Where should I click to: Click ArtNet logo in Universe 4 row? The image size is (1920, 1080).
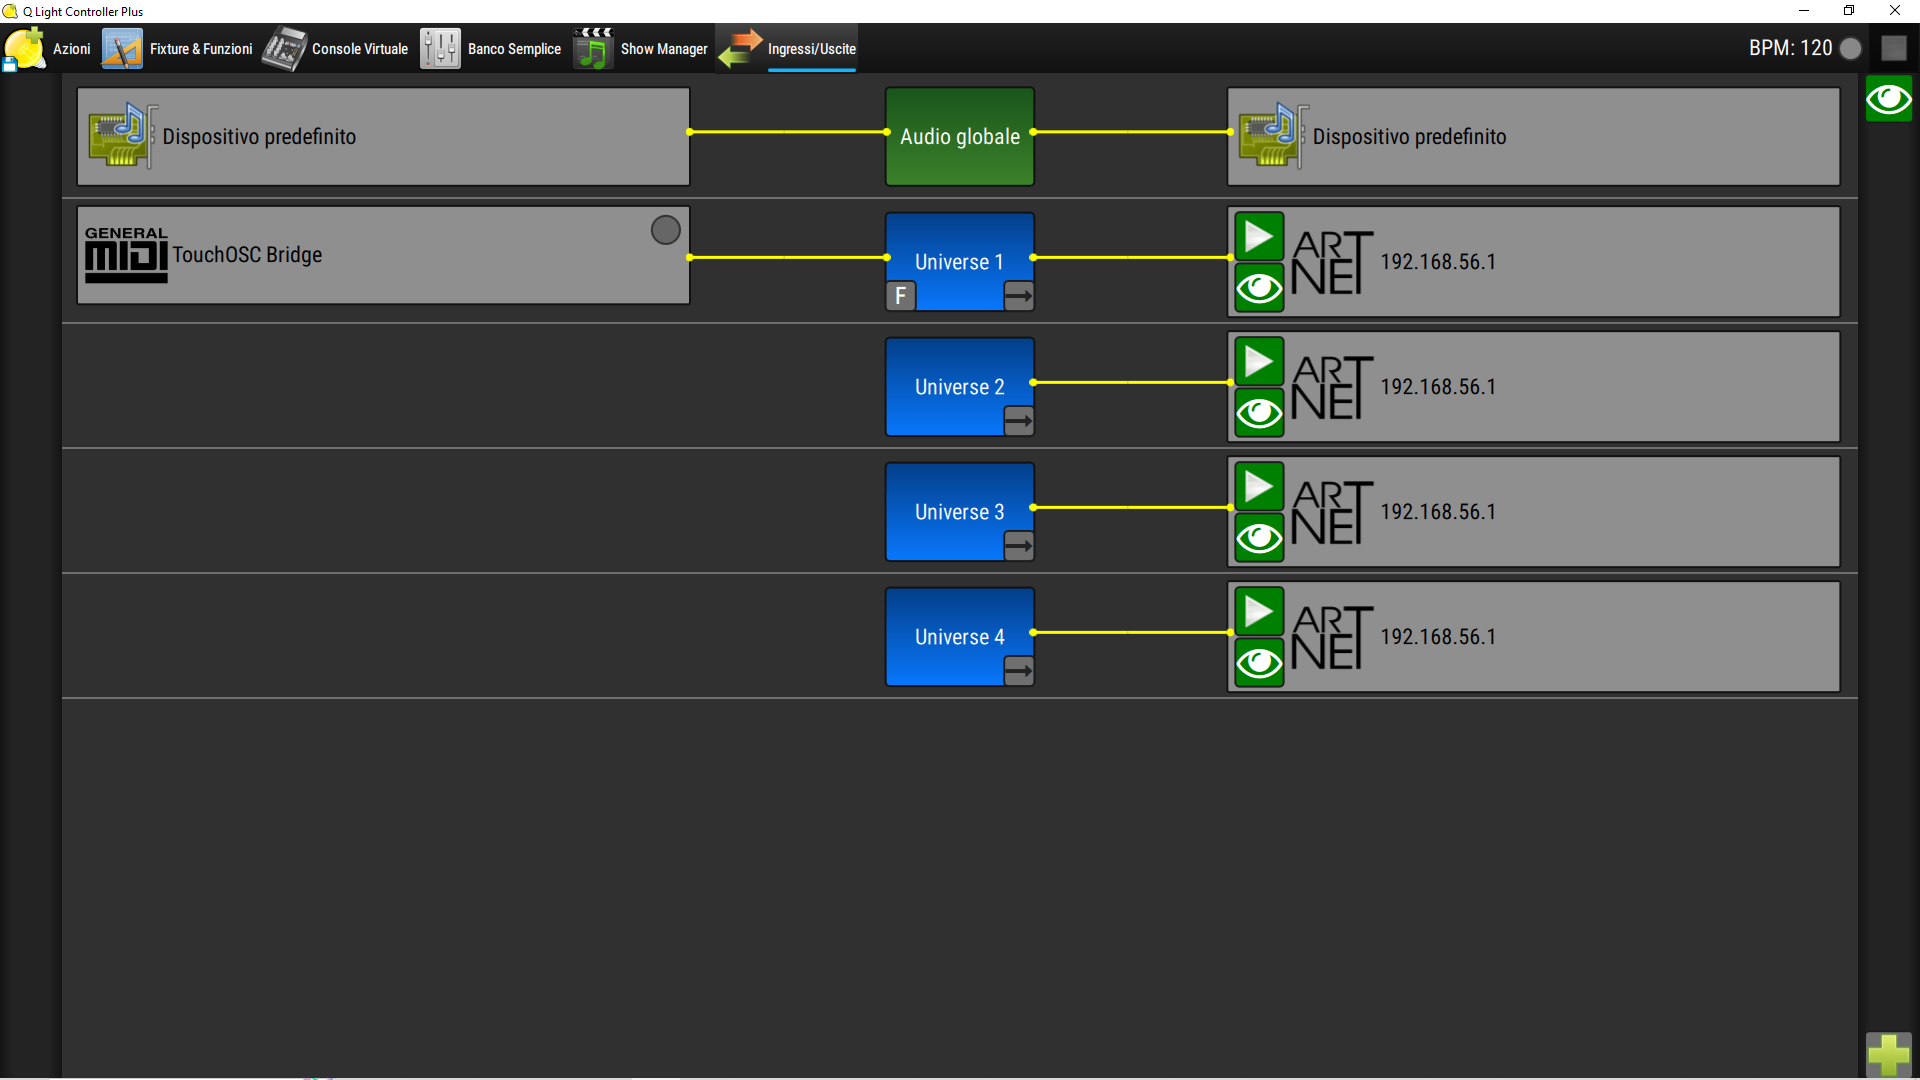pos(1331,637)
